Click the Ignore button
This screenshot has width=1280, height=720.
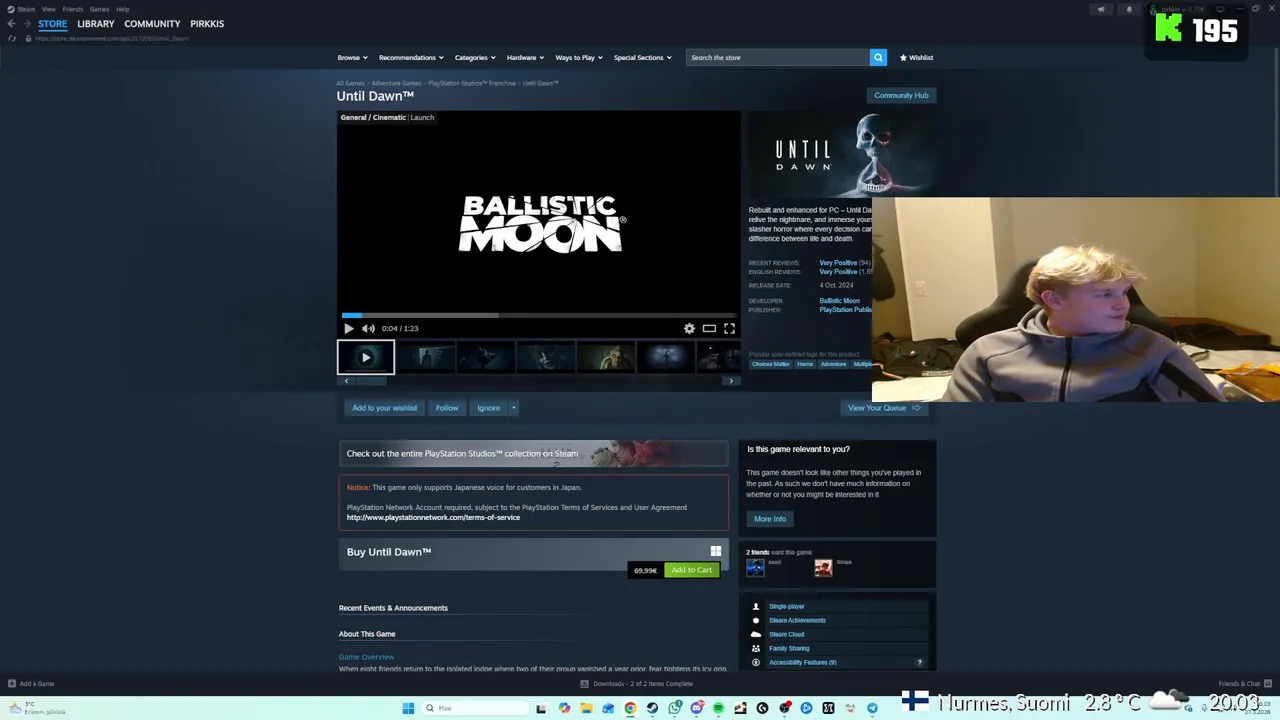point(488,408)
